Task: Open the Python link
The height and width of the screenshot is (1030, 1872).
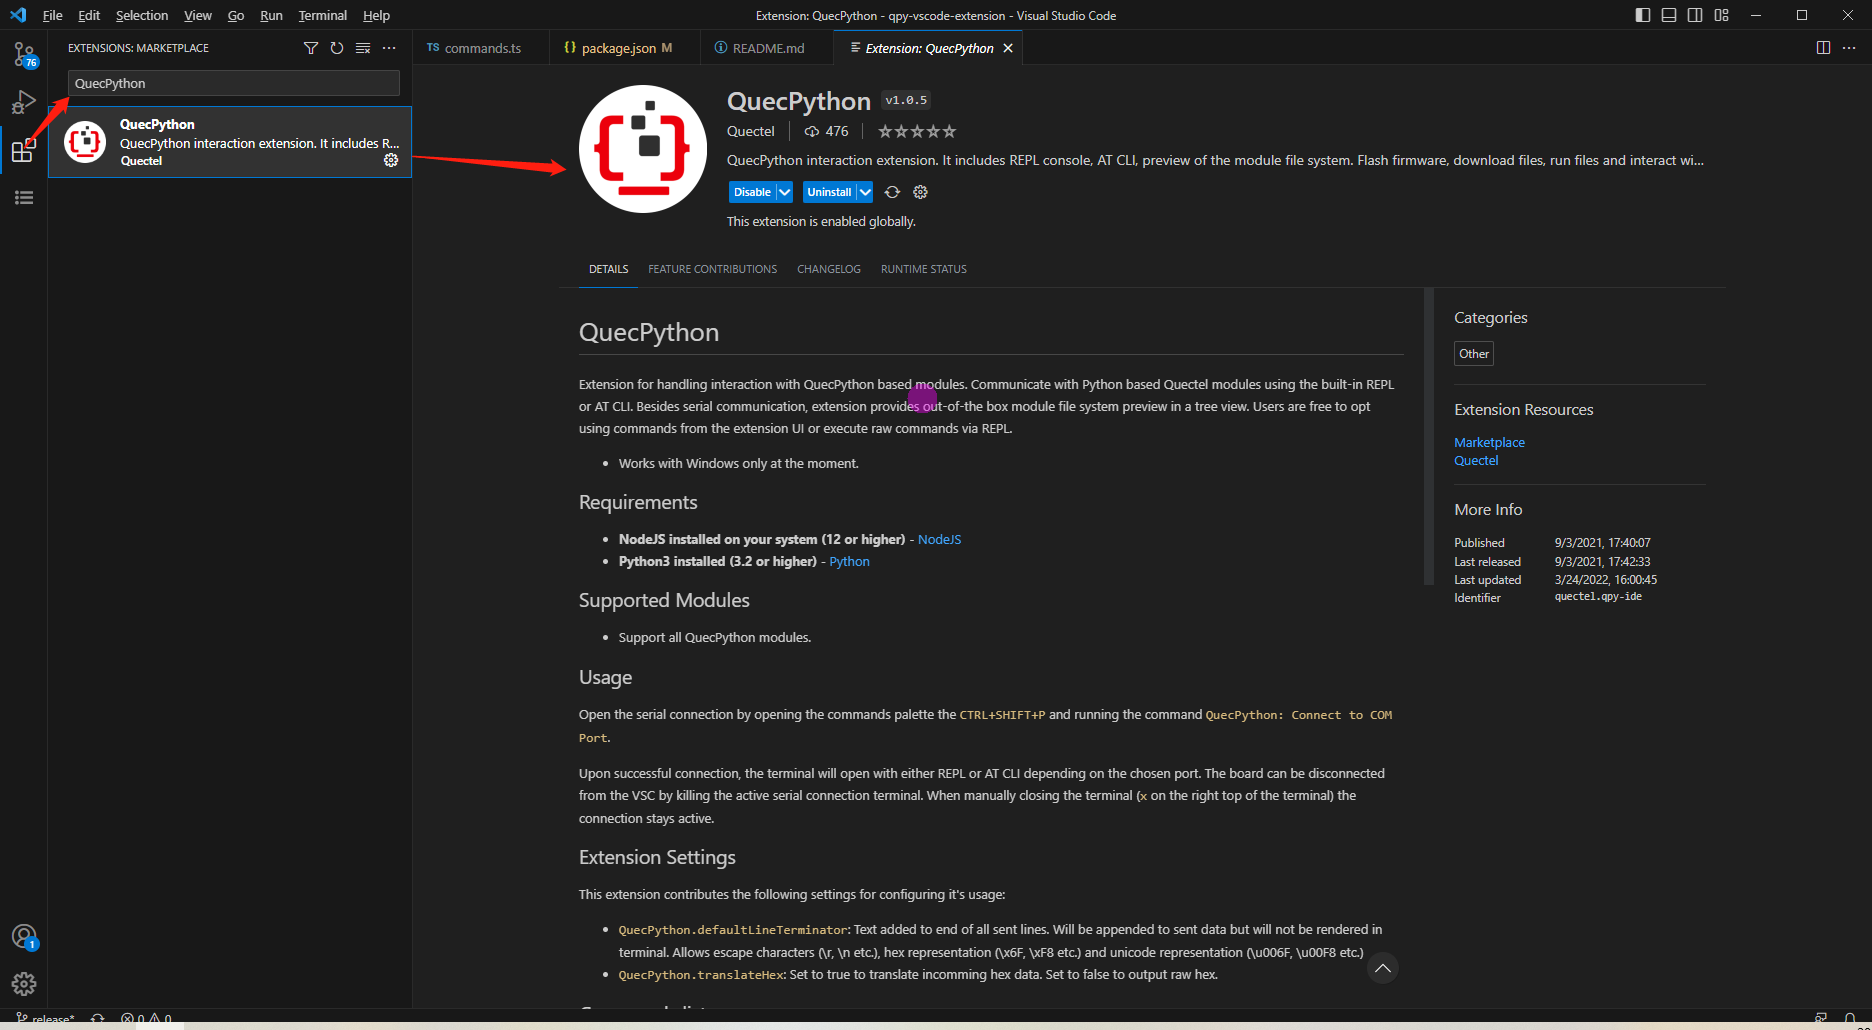Action: click(x=849, y=561)
